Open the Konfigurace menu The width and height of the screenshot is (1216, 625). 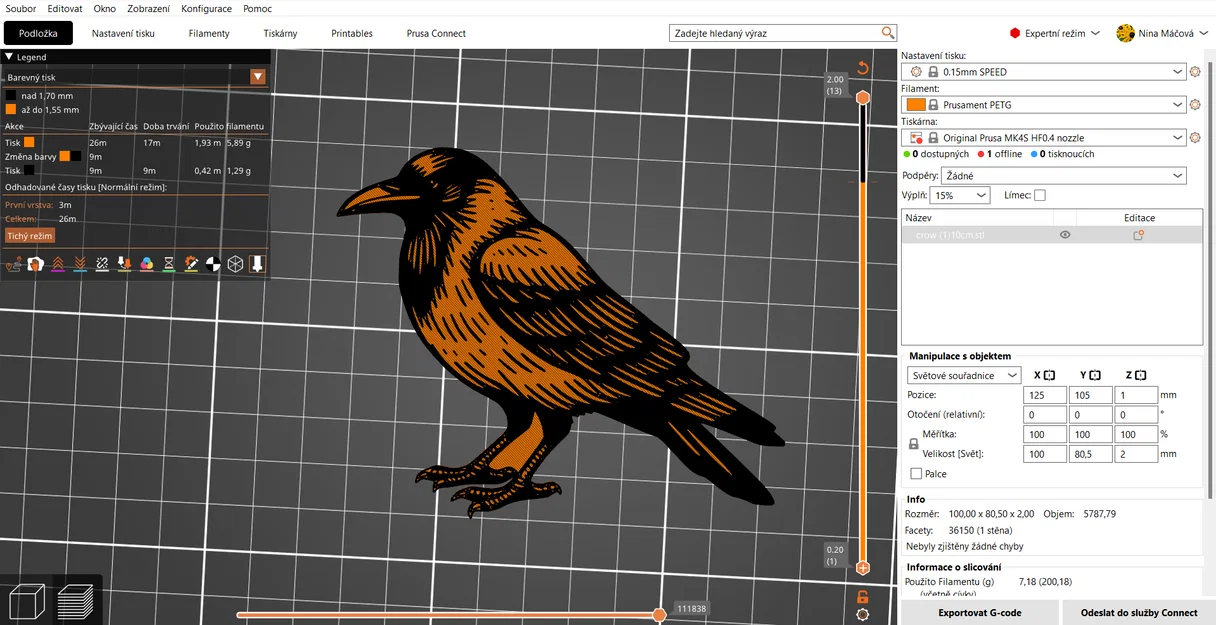(x=206, y=9)
